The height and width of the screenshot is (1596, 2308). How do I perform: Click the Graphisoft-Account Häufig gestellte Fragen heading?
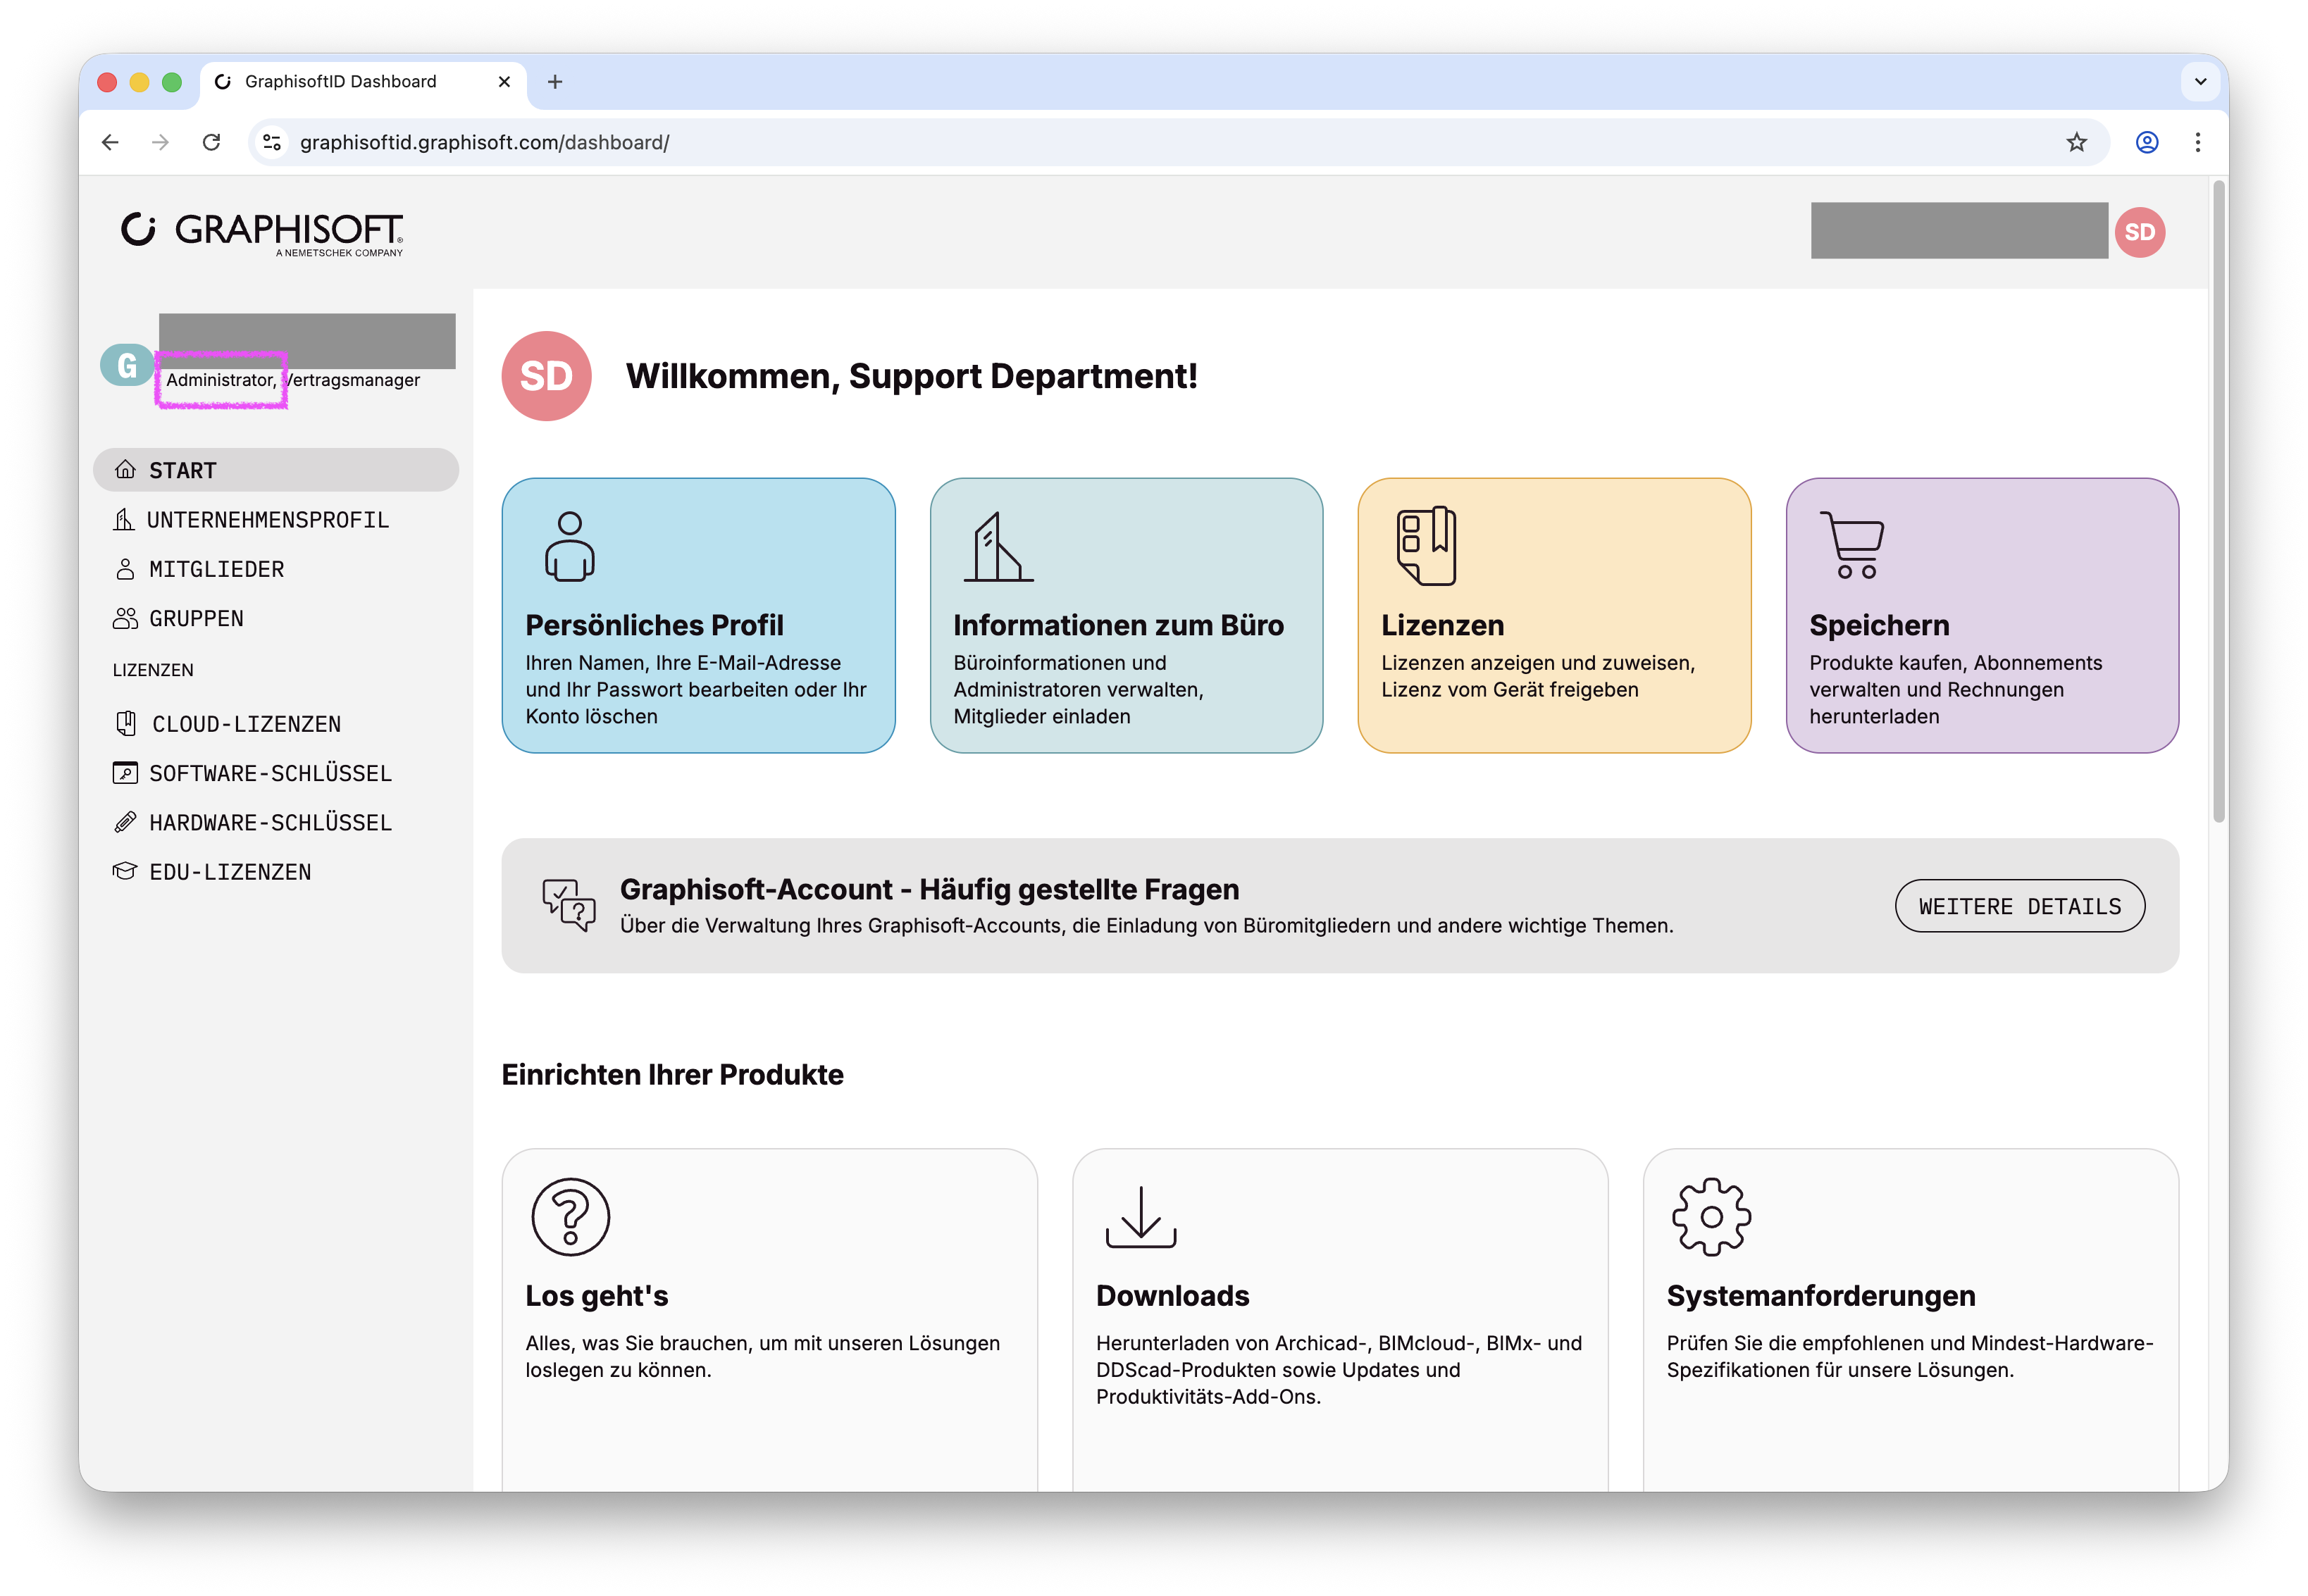click(929, 889)
